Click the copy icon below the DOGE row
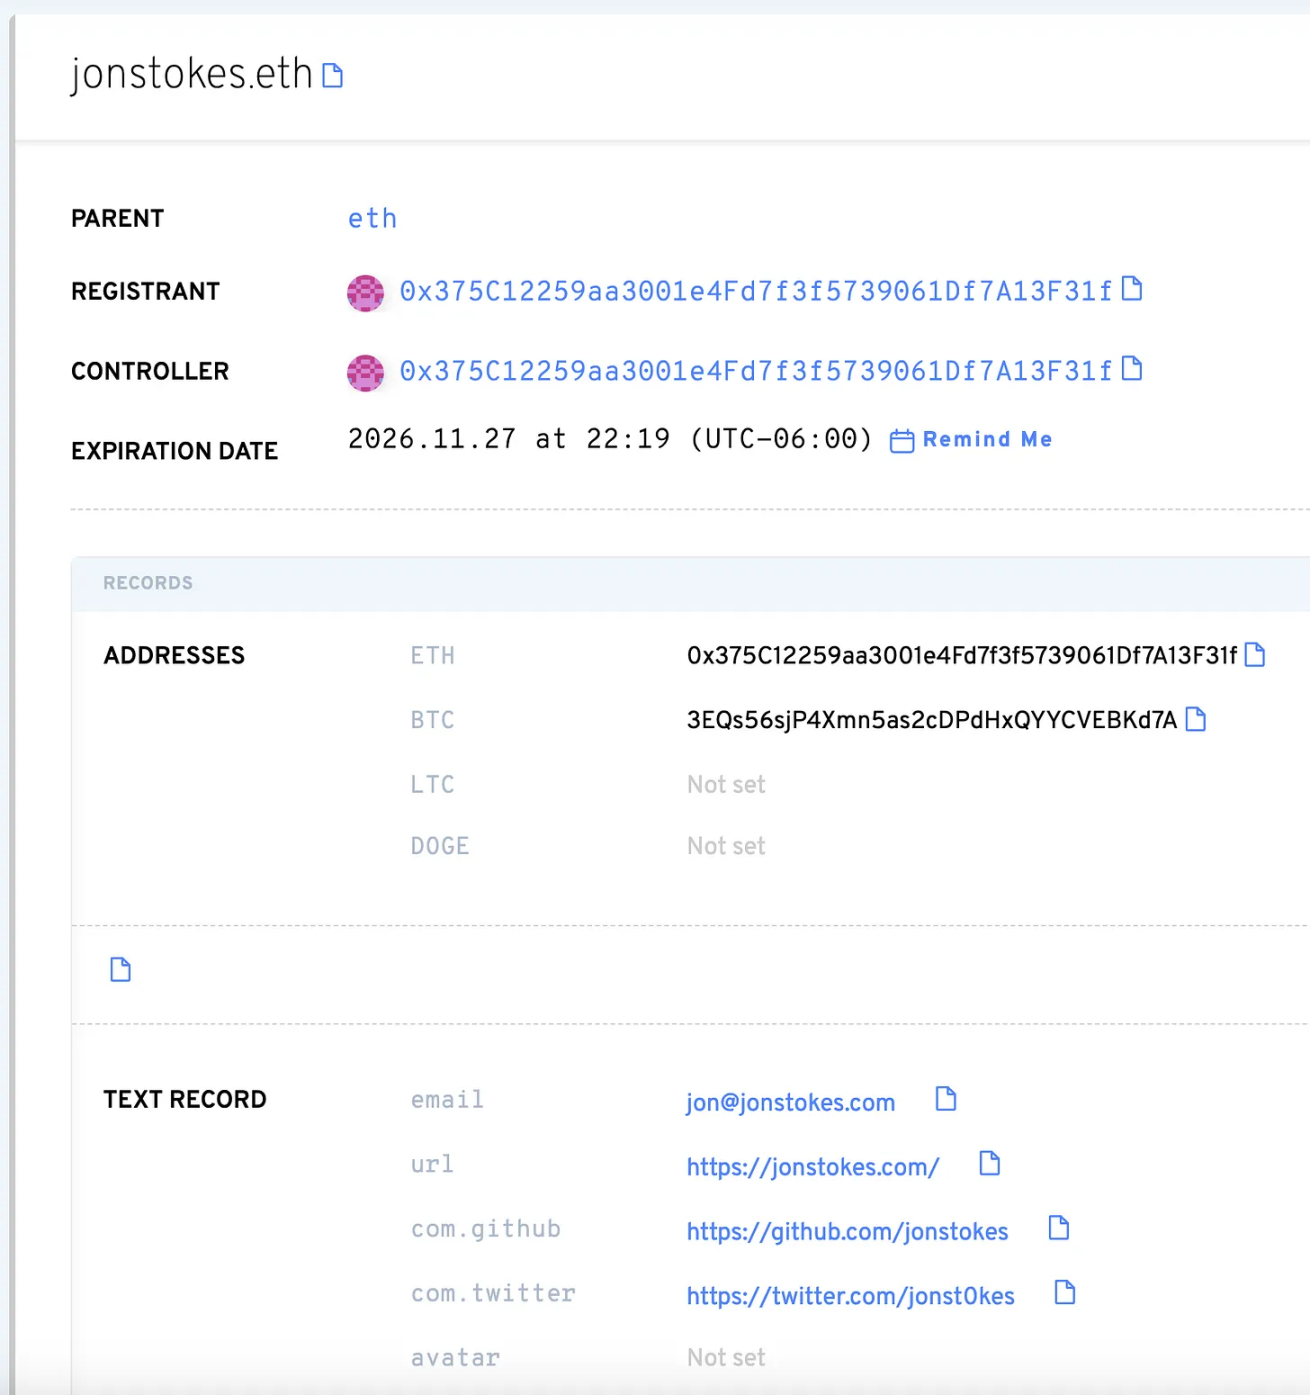Image resolution: width=1310 pixels, height=1395 pixels. point(120,969)
